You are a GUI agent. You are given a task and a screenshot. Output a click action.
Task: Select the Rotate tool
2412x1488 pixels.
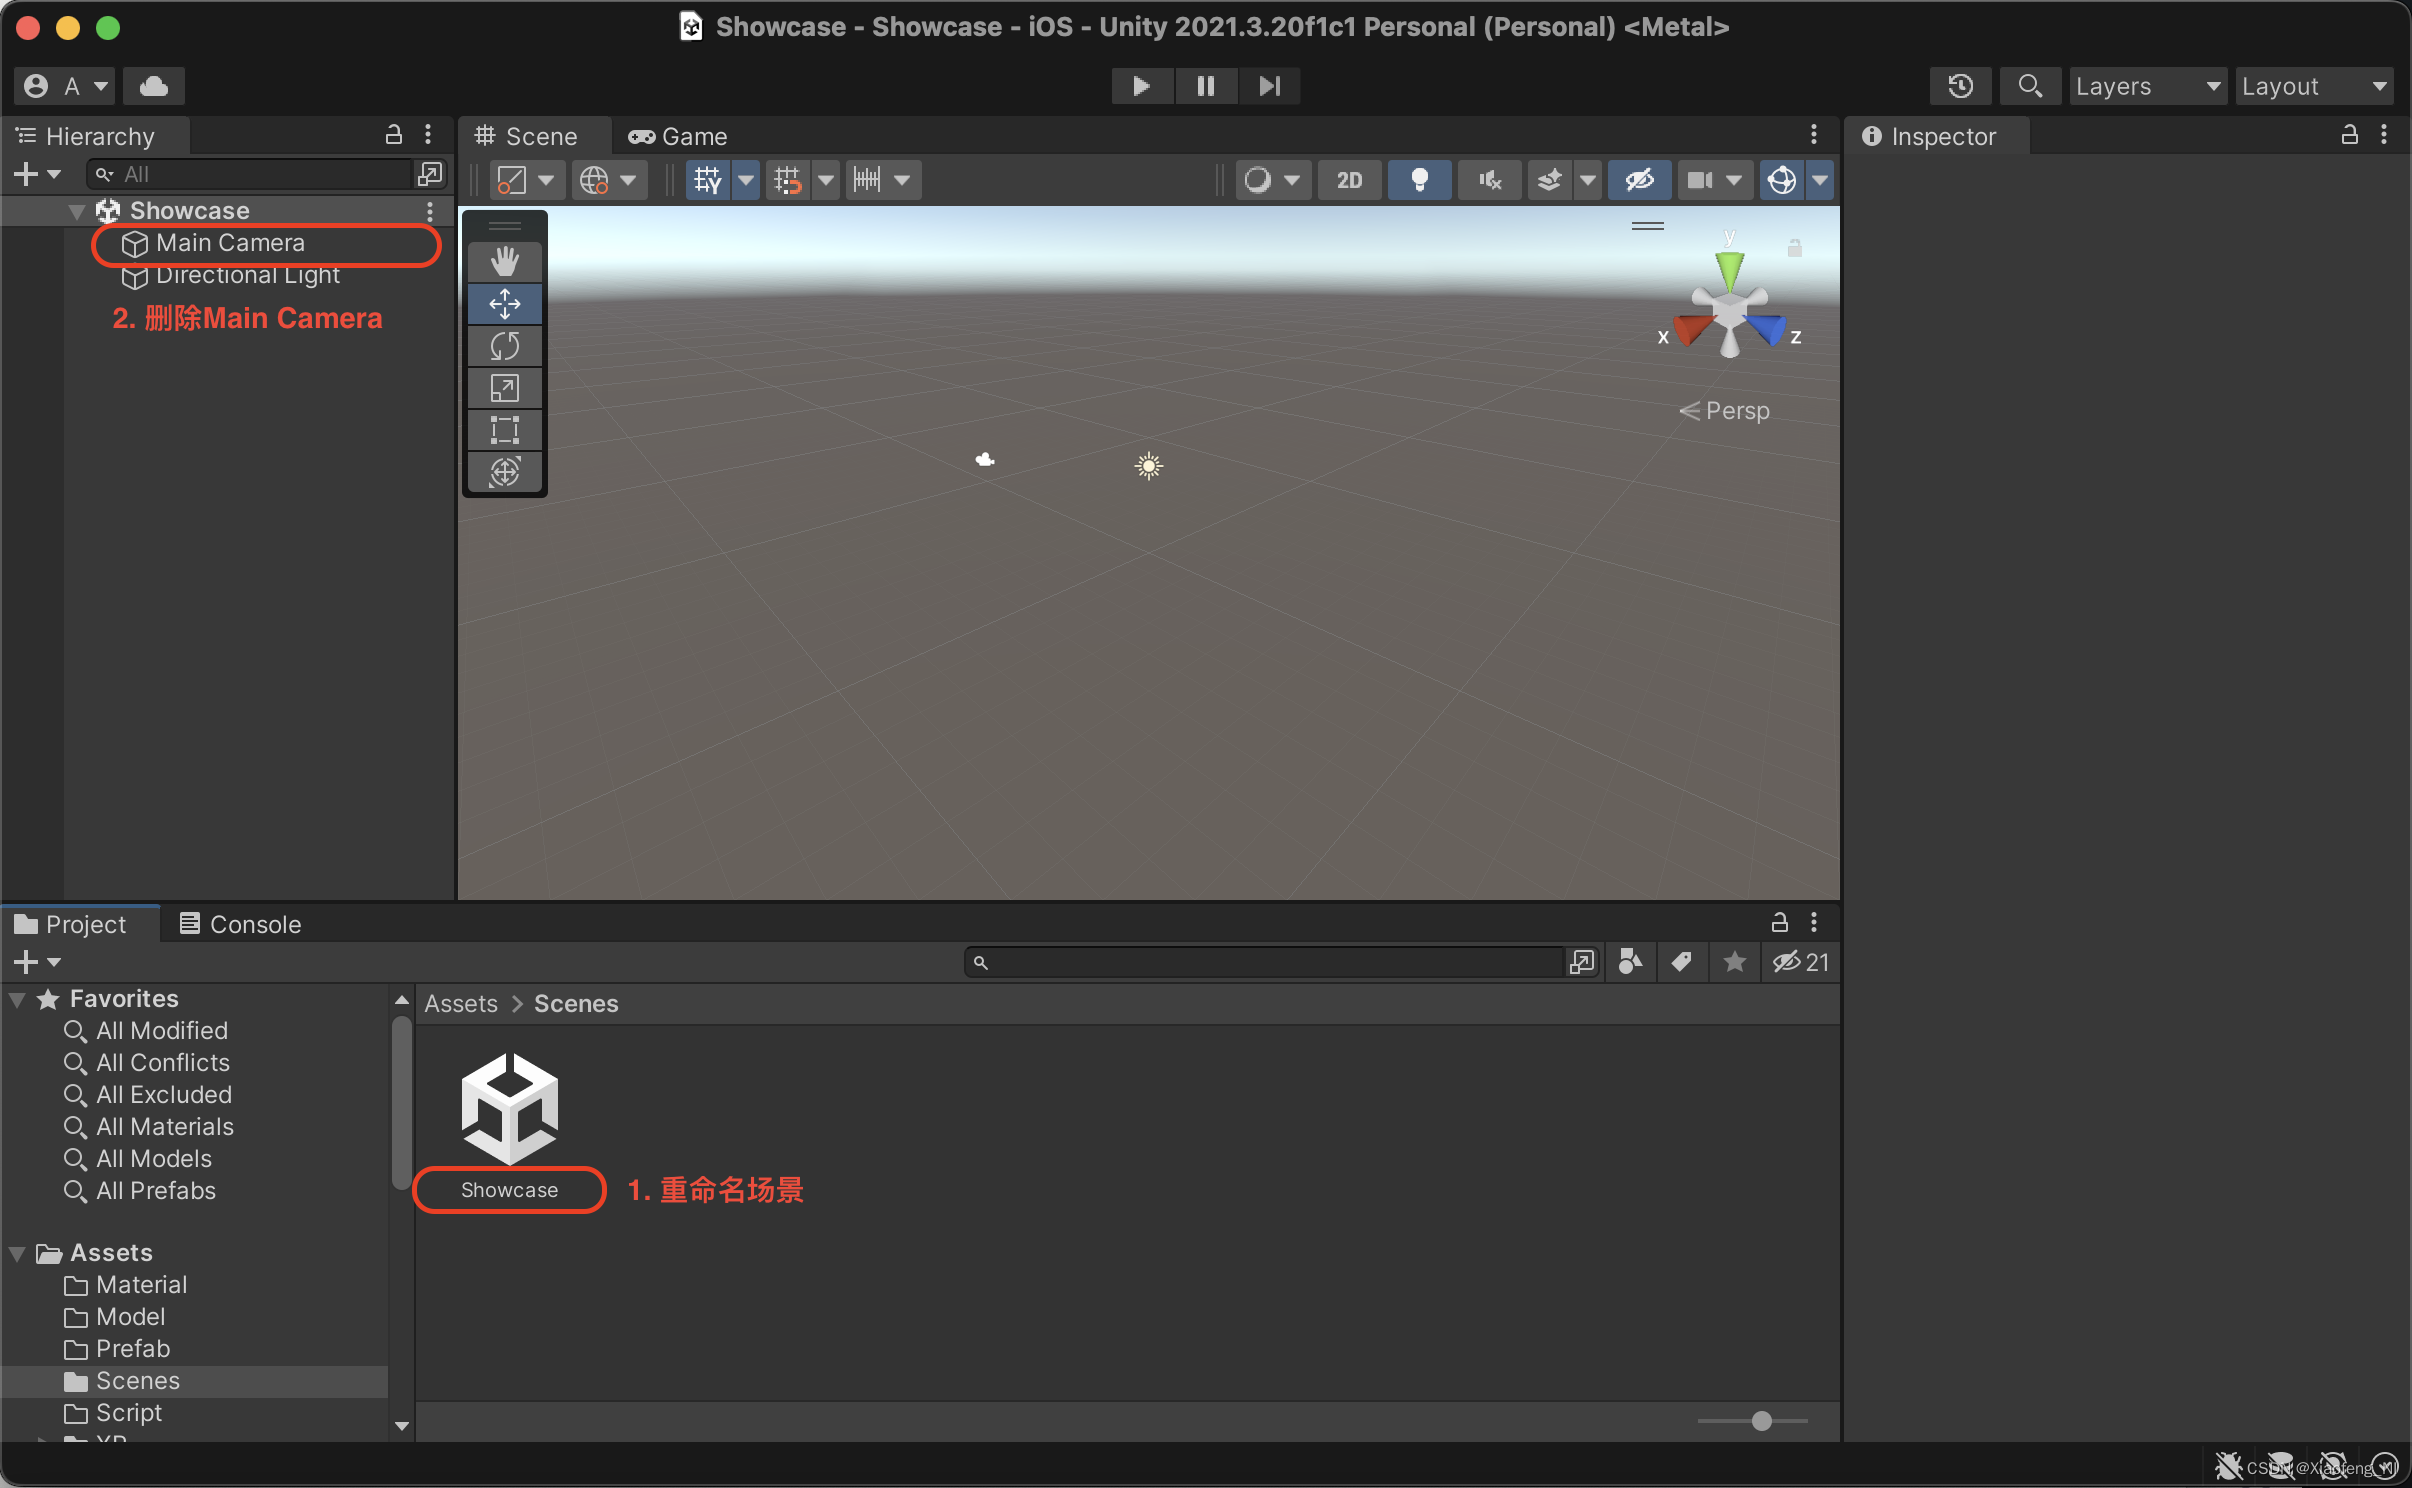(505, 346)
